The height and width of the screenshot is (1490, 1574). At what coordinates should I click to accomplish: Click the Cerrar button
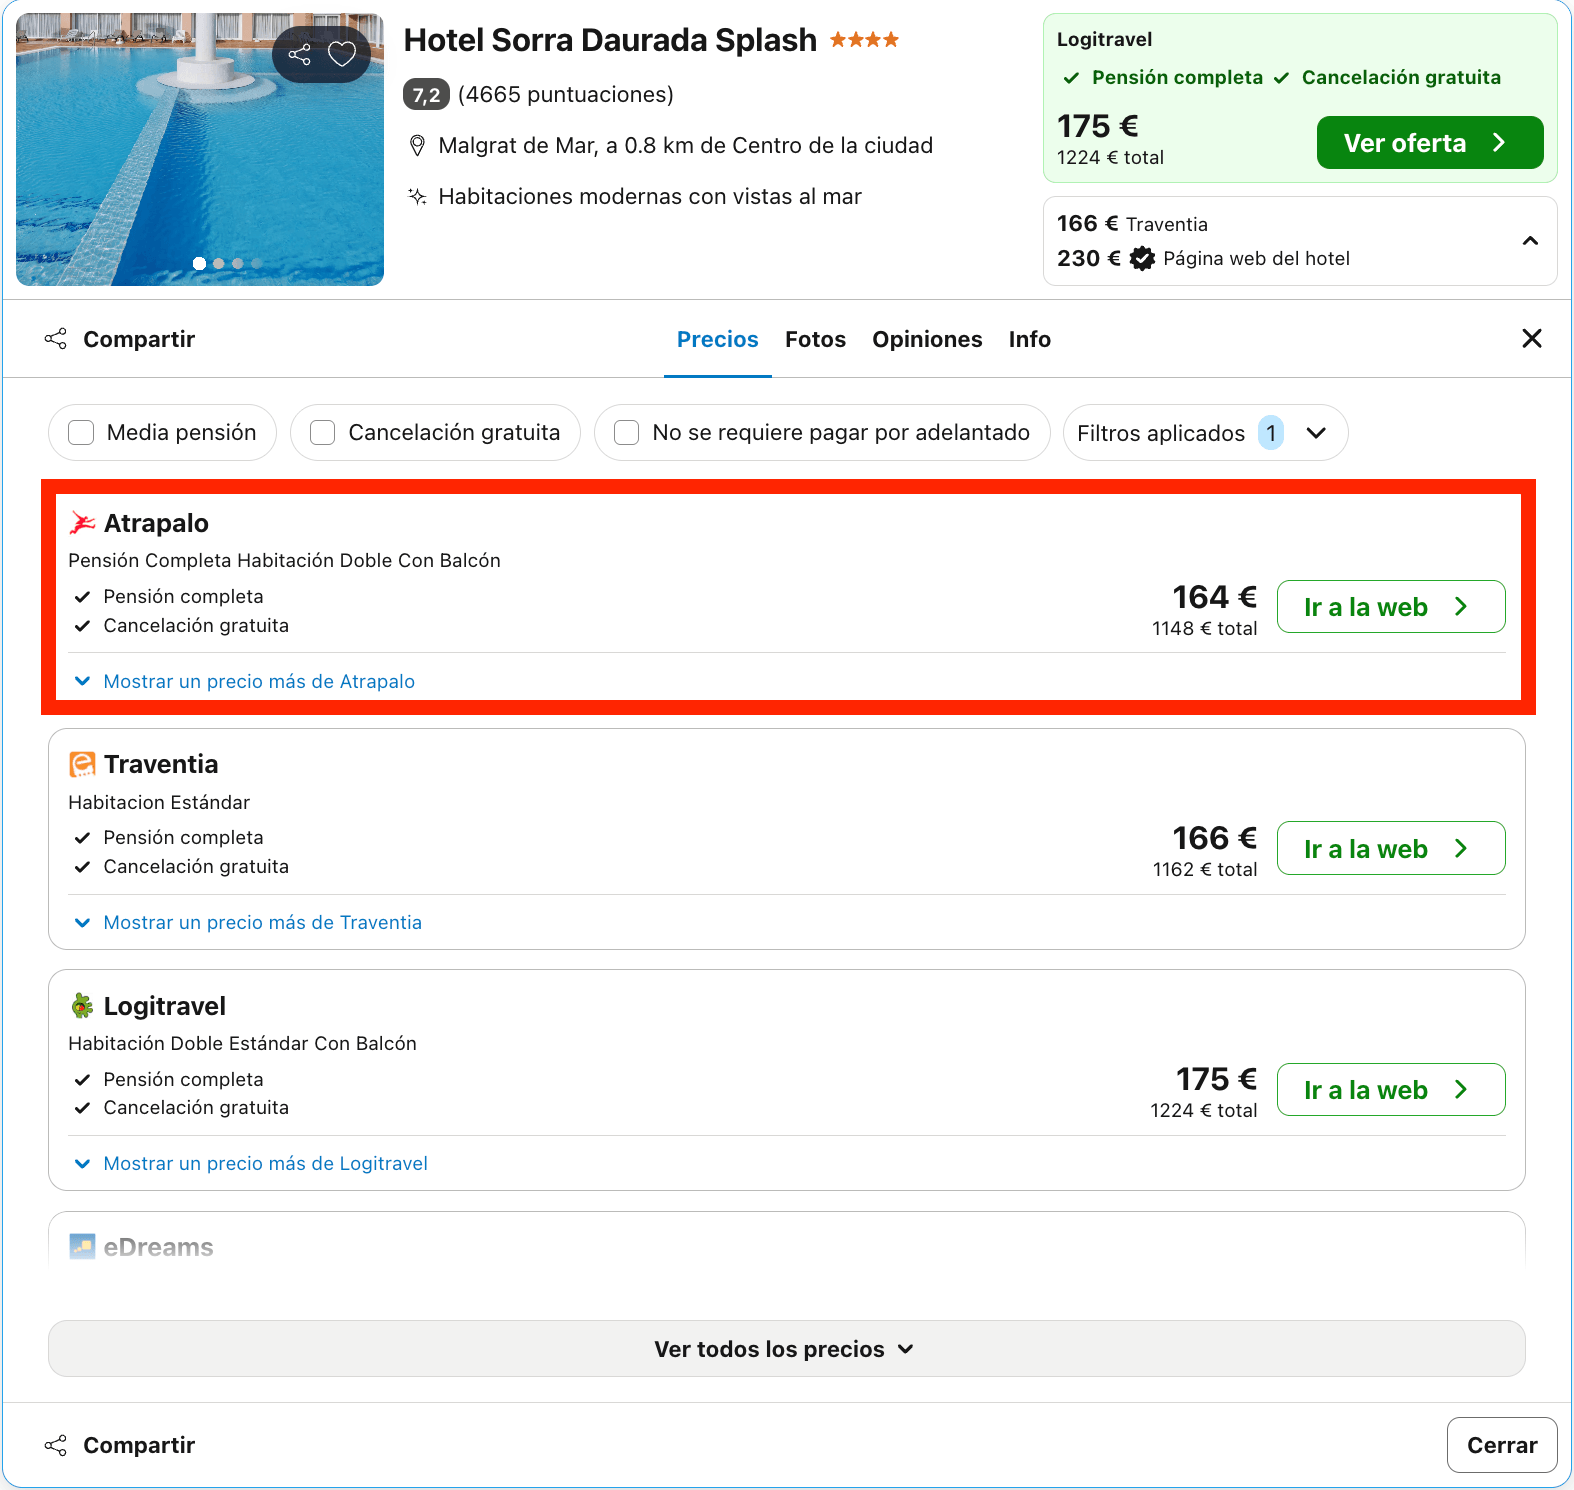[1502, 1445]
